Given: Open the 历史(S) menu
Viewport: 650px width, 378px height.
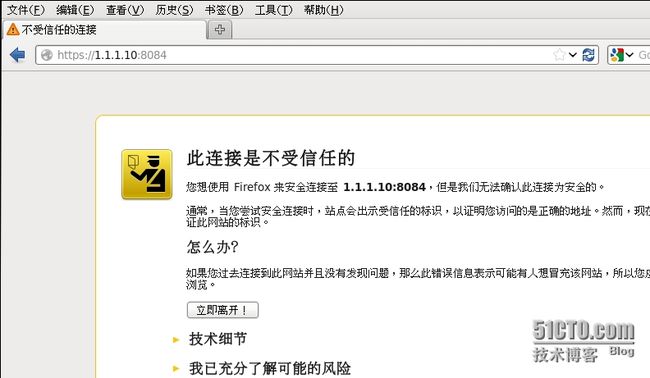Looking at the screenshot, I should 174,10.
